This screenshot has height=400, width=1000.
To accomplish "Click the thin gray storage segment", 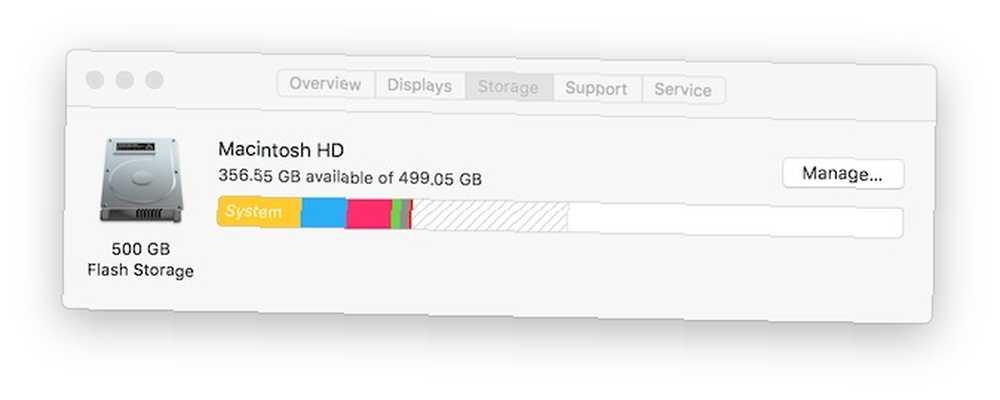I will pos(404,214).
